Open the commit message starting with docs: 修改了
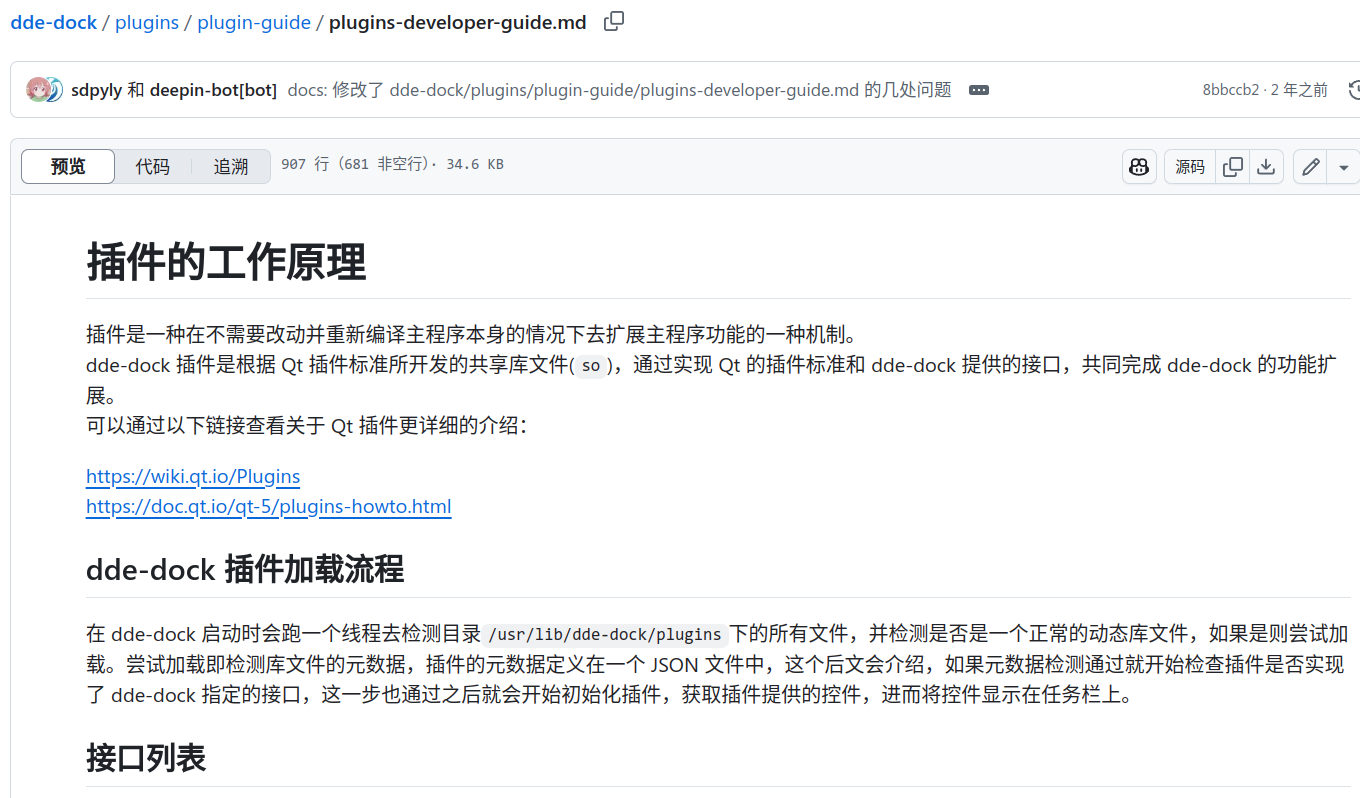Screen dimensions: 1360x798 (x=619, y=90)
